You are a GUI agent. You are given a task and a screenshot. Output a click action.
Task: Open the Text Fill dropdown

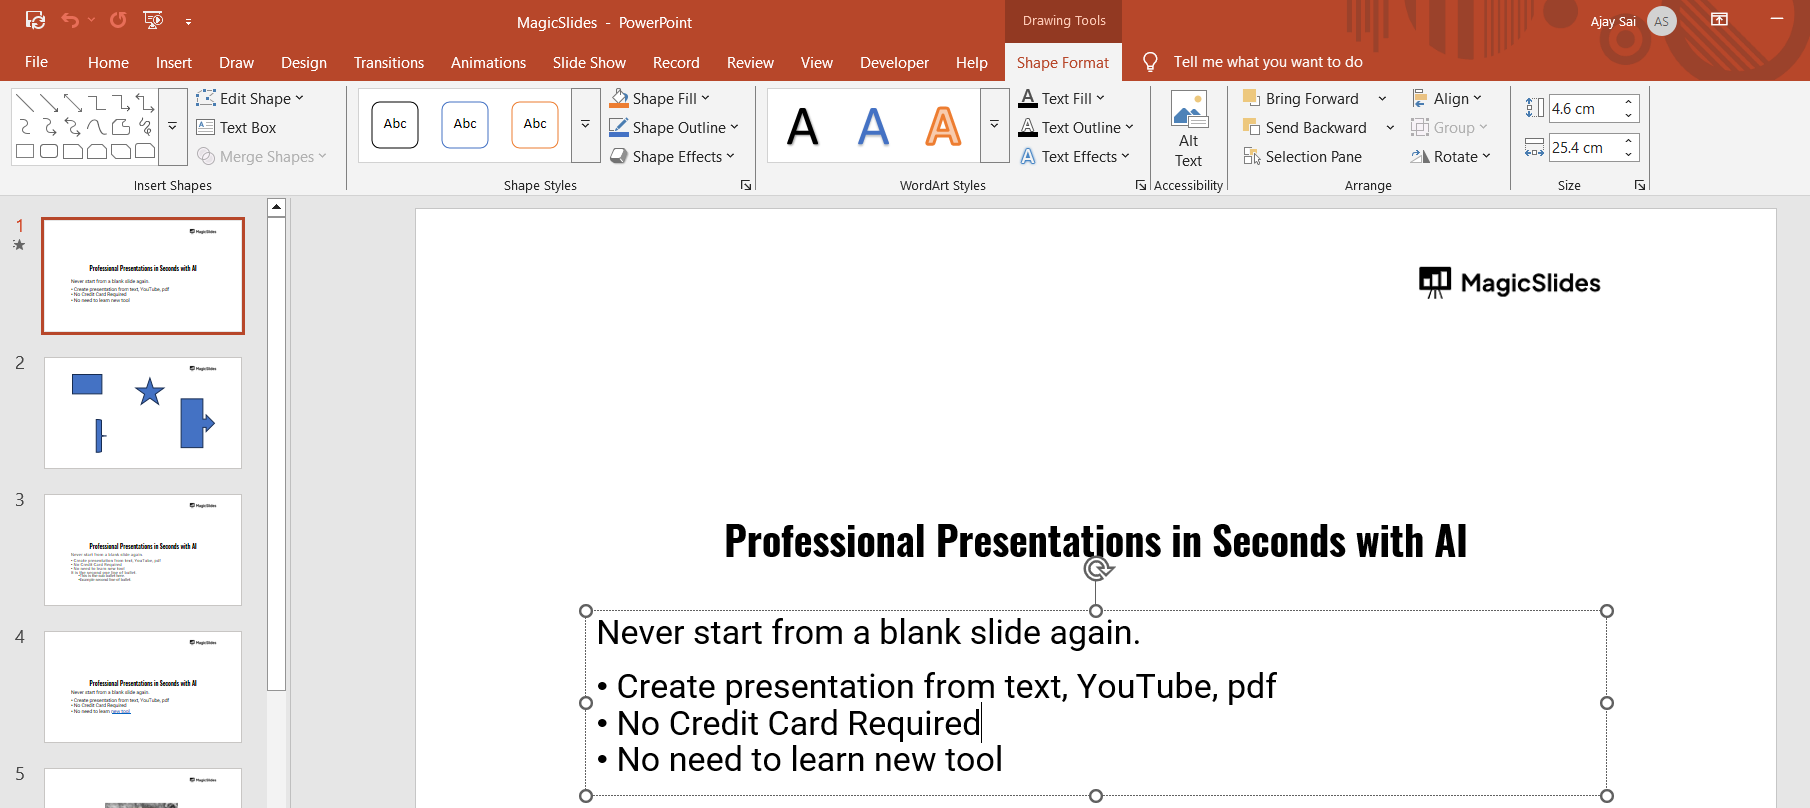(x=1062, y=98)
